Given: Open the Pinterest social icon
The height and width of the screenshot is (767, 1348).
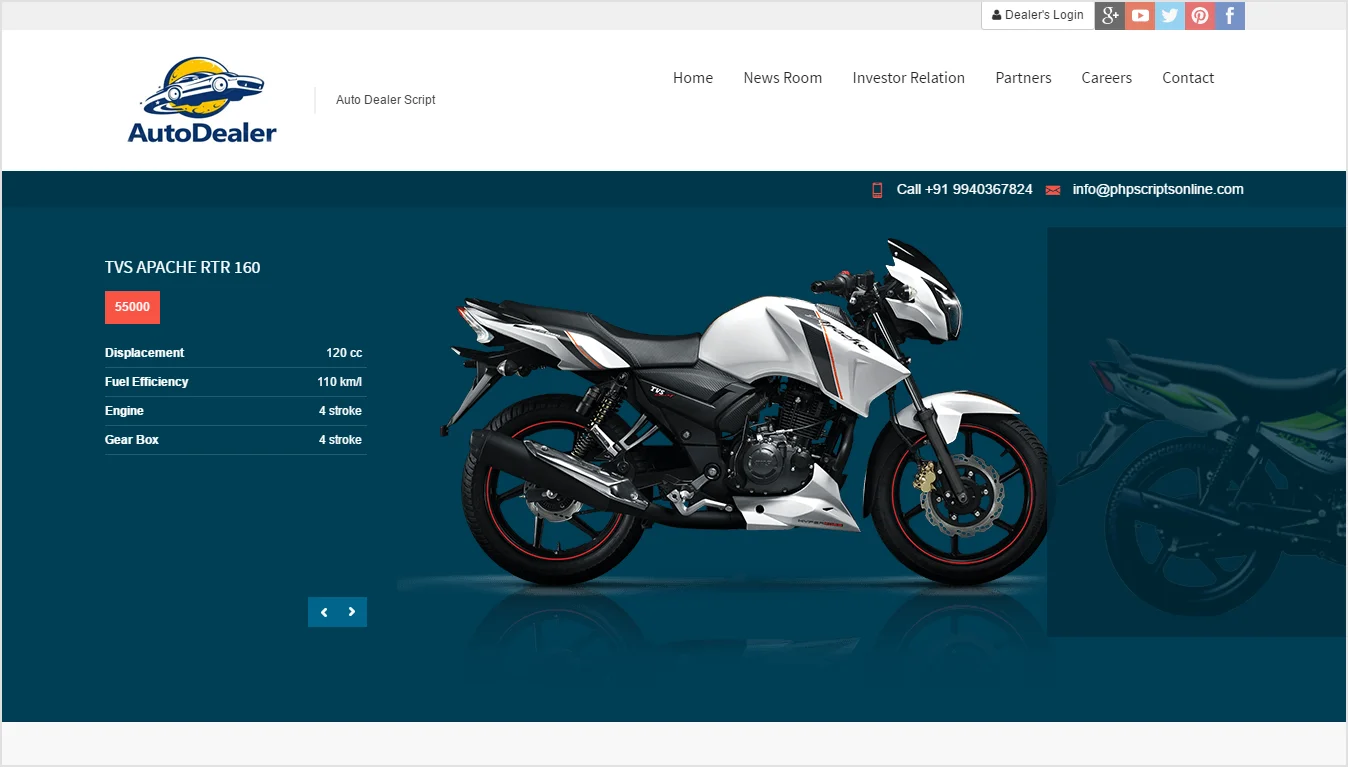Looking at the screenshot, I should 1200,15.
